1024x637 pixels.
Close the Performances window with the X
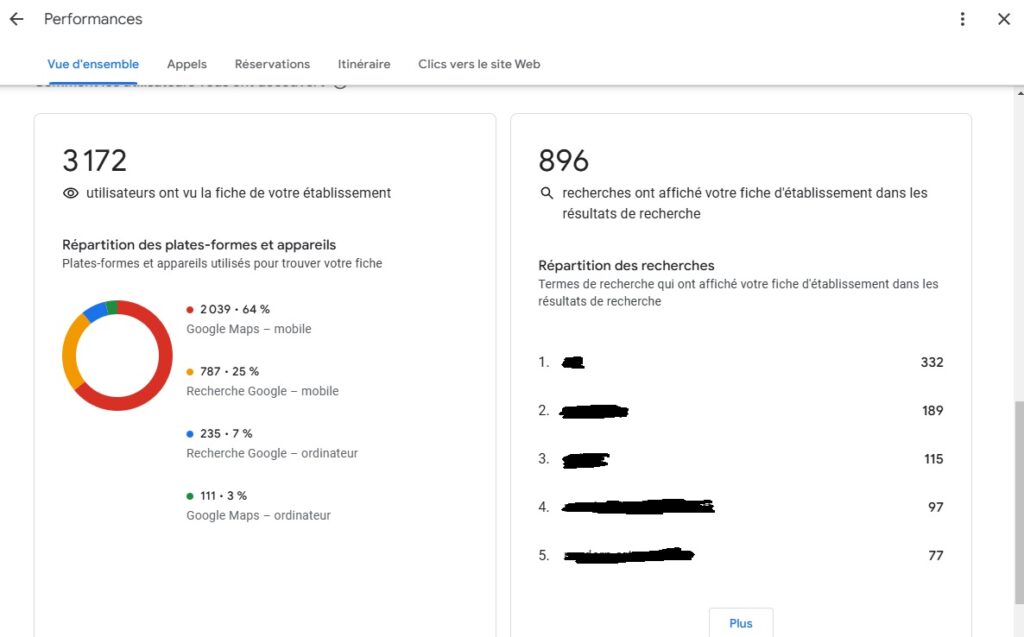click(x=1006, y=18)
